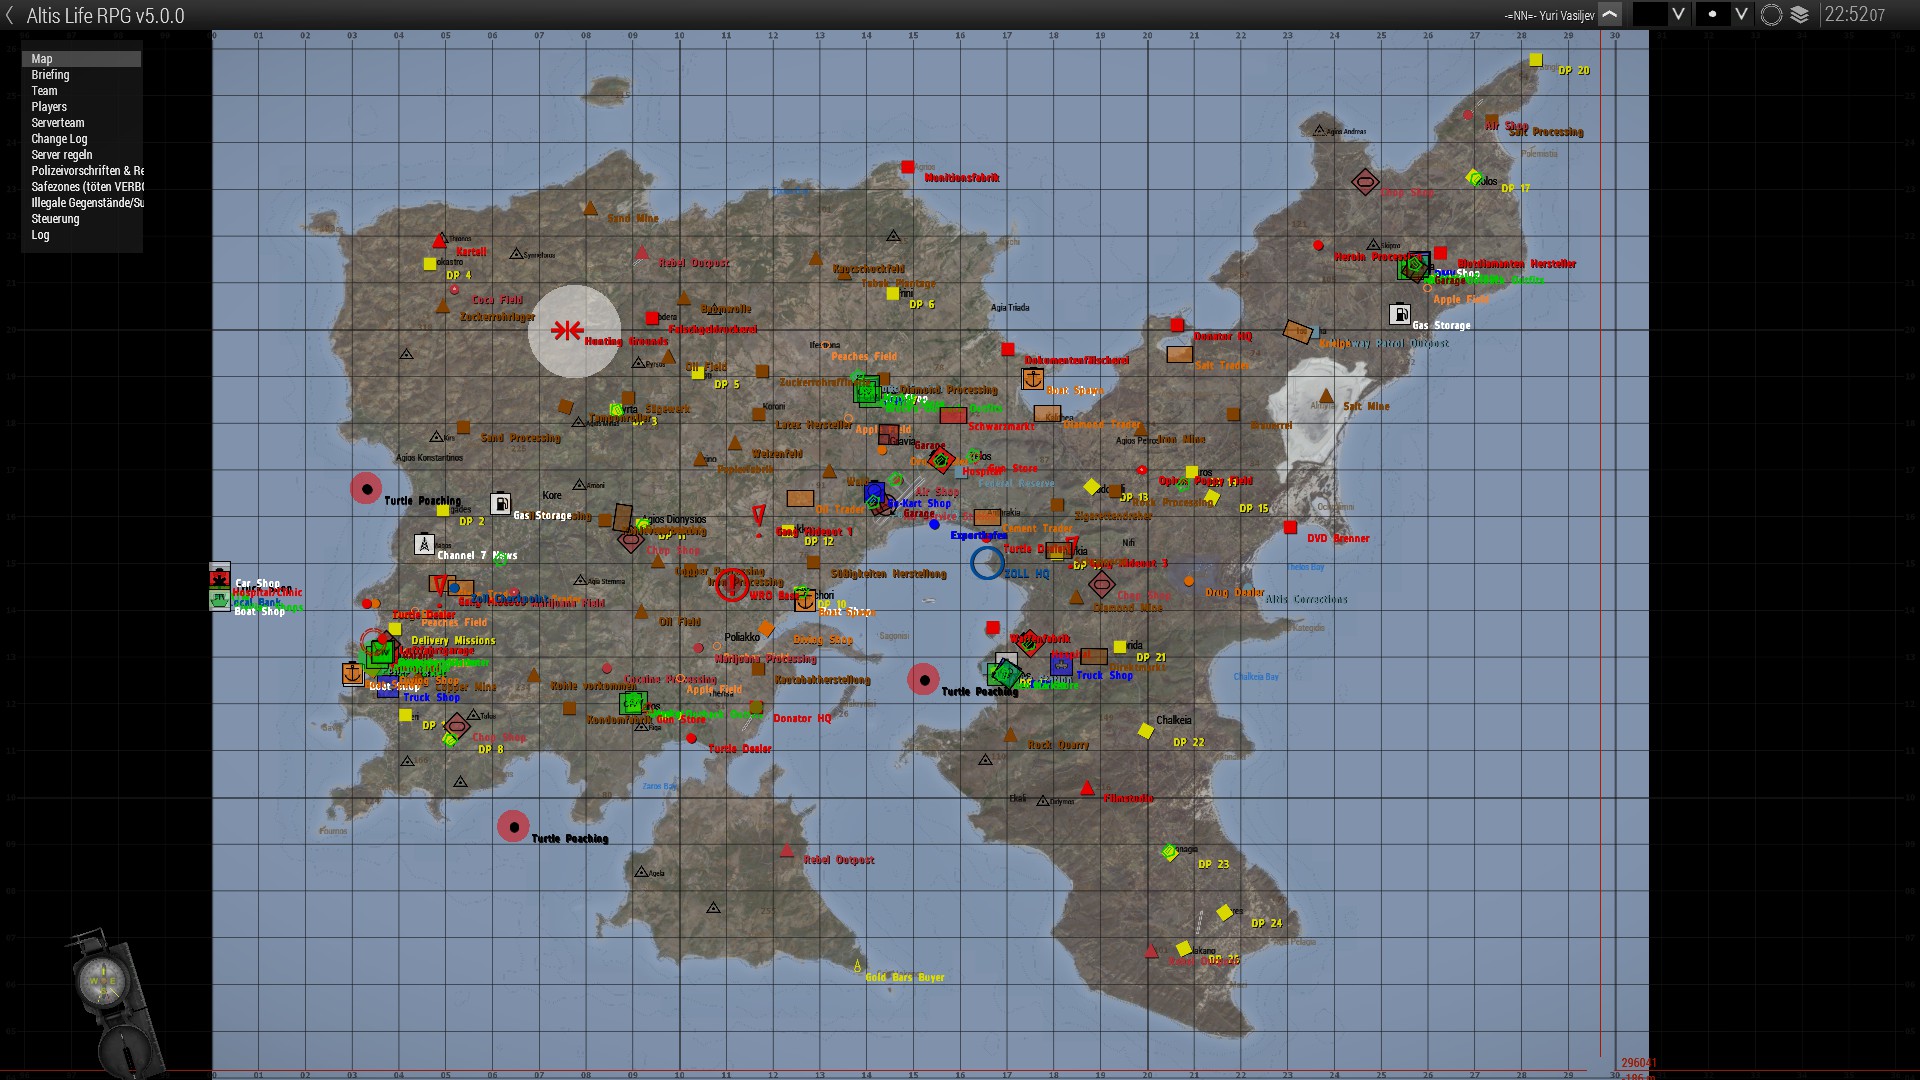Toggle the map textures circle icon
1920x1080 pixels.
click(x=1771, y=15)
